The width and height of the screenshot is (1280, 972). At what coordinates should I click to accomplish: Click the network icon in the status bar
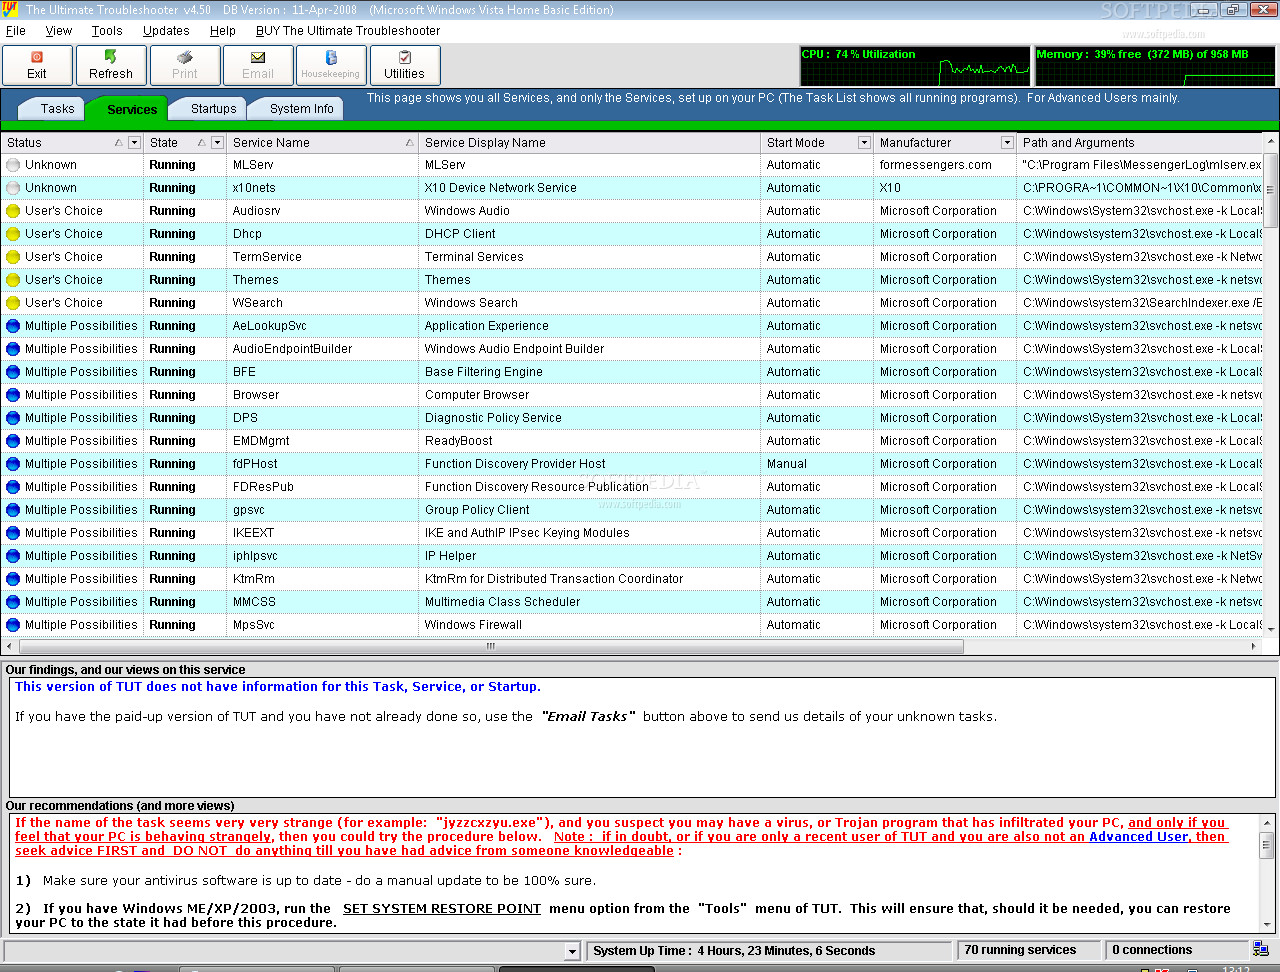(1261, 949)
